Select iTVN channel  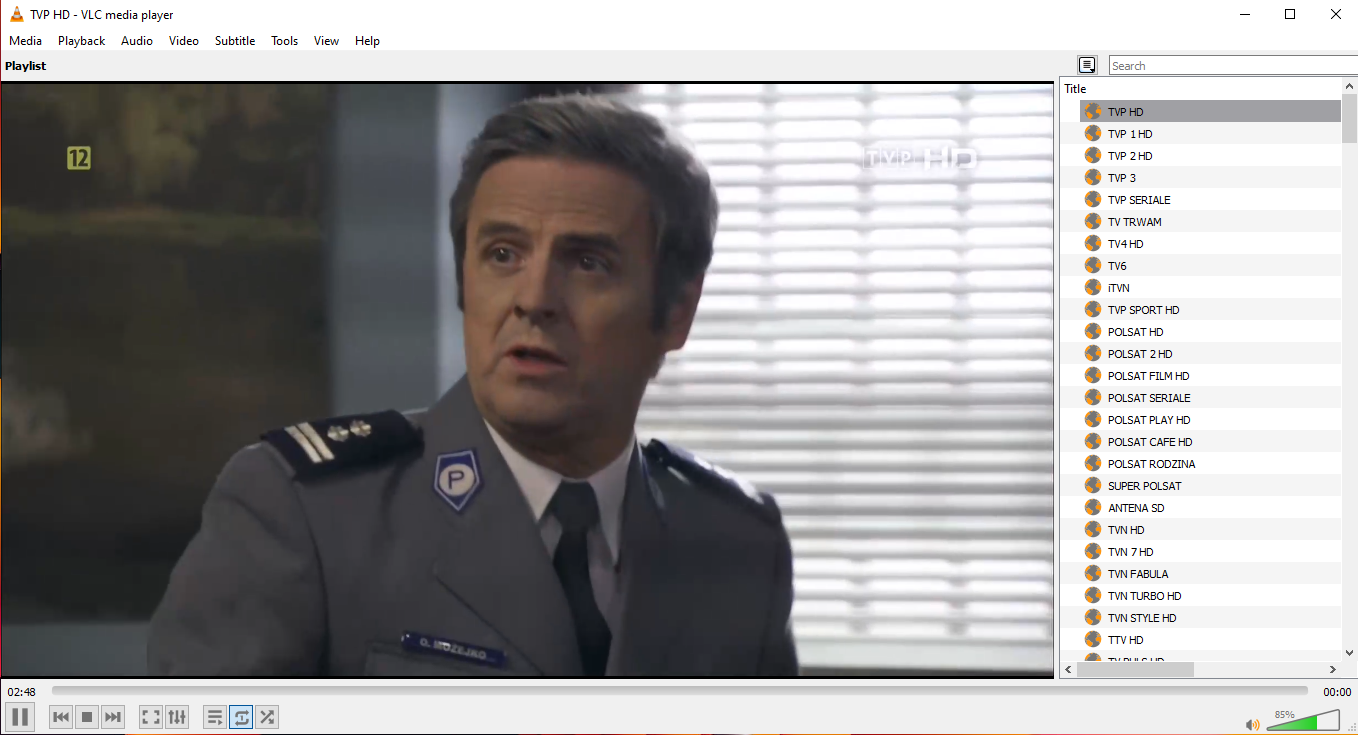[1210, 288]
